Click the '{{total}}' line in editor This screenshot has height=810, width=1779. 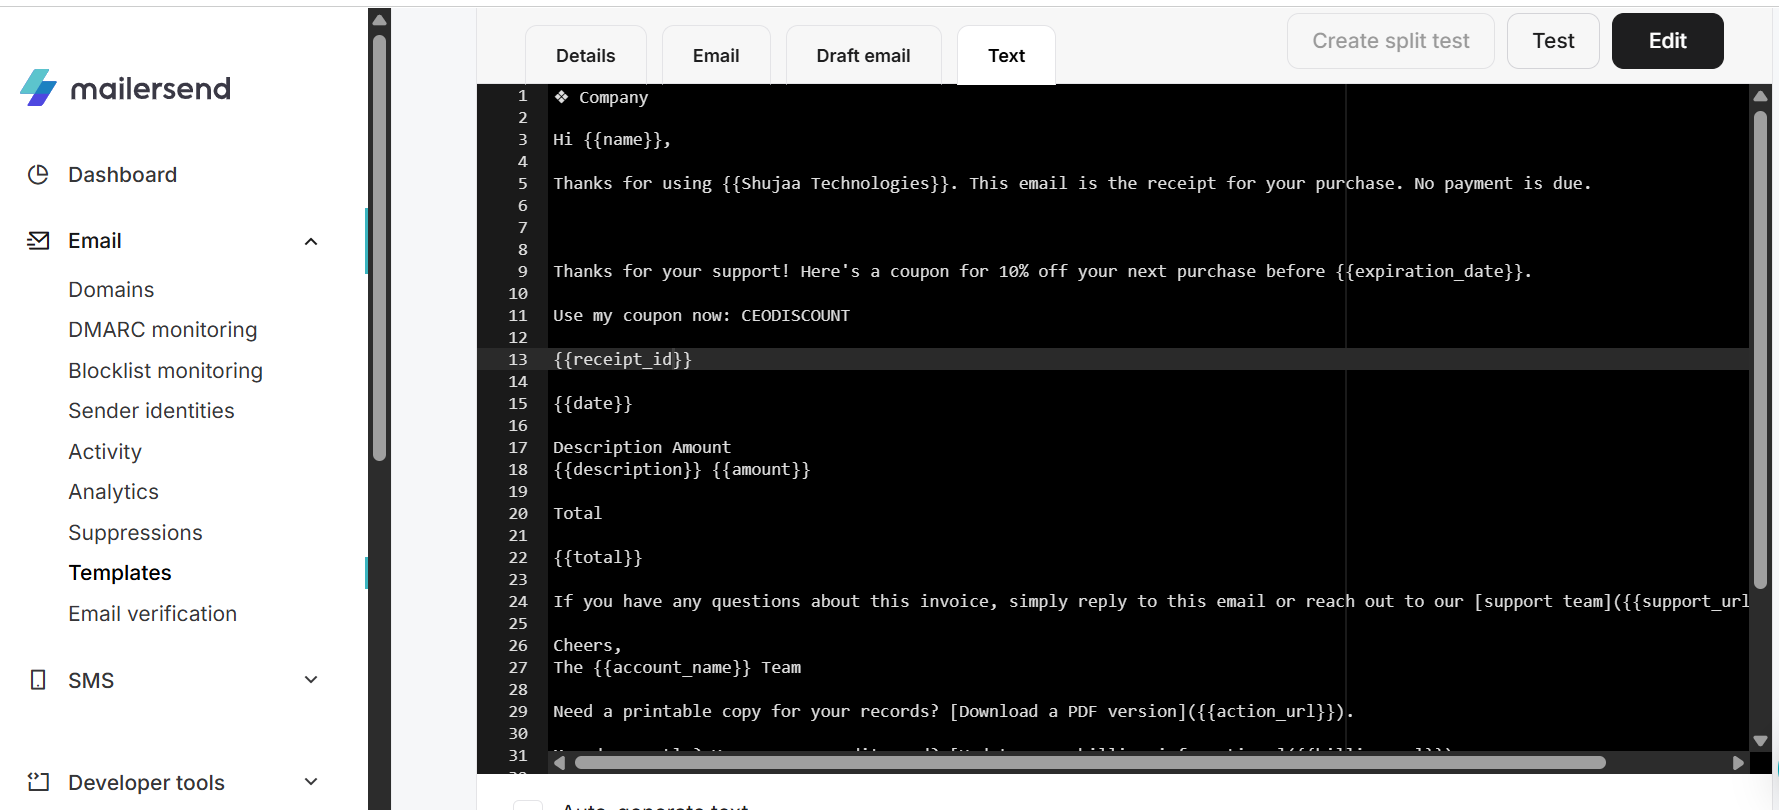[598, 557]
